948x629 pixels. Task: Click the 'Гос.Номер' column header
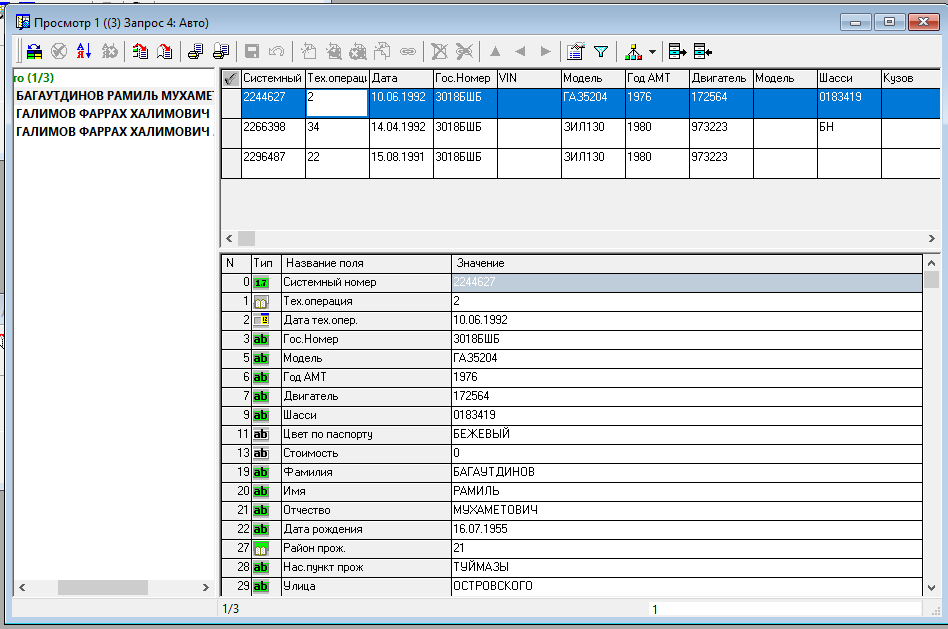coord(464,78)
